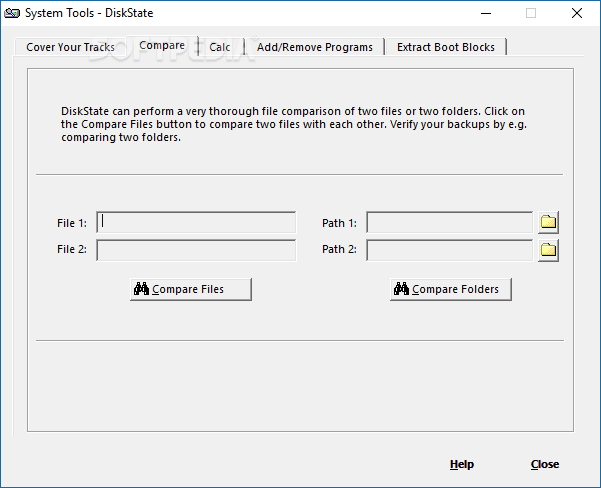Focus the File 2 input field
Image resolution: width=601 pixels, height=488 pixels.
(196, 250)
